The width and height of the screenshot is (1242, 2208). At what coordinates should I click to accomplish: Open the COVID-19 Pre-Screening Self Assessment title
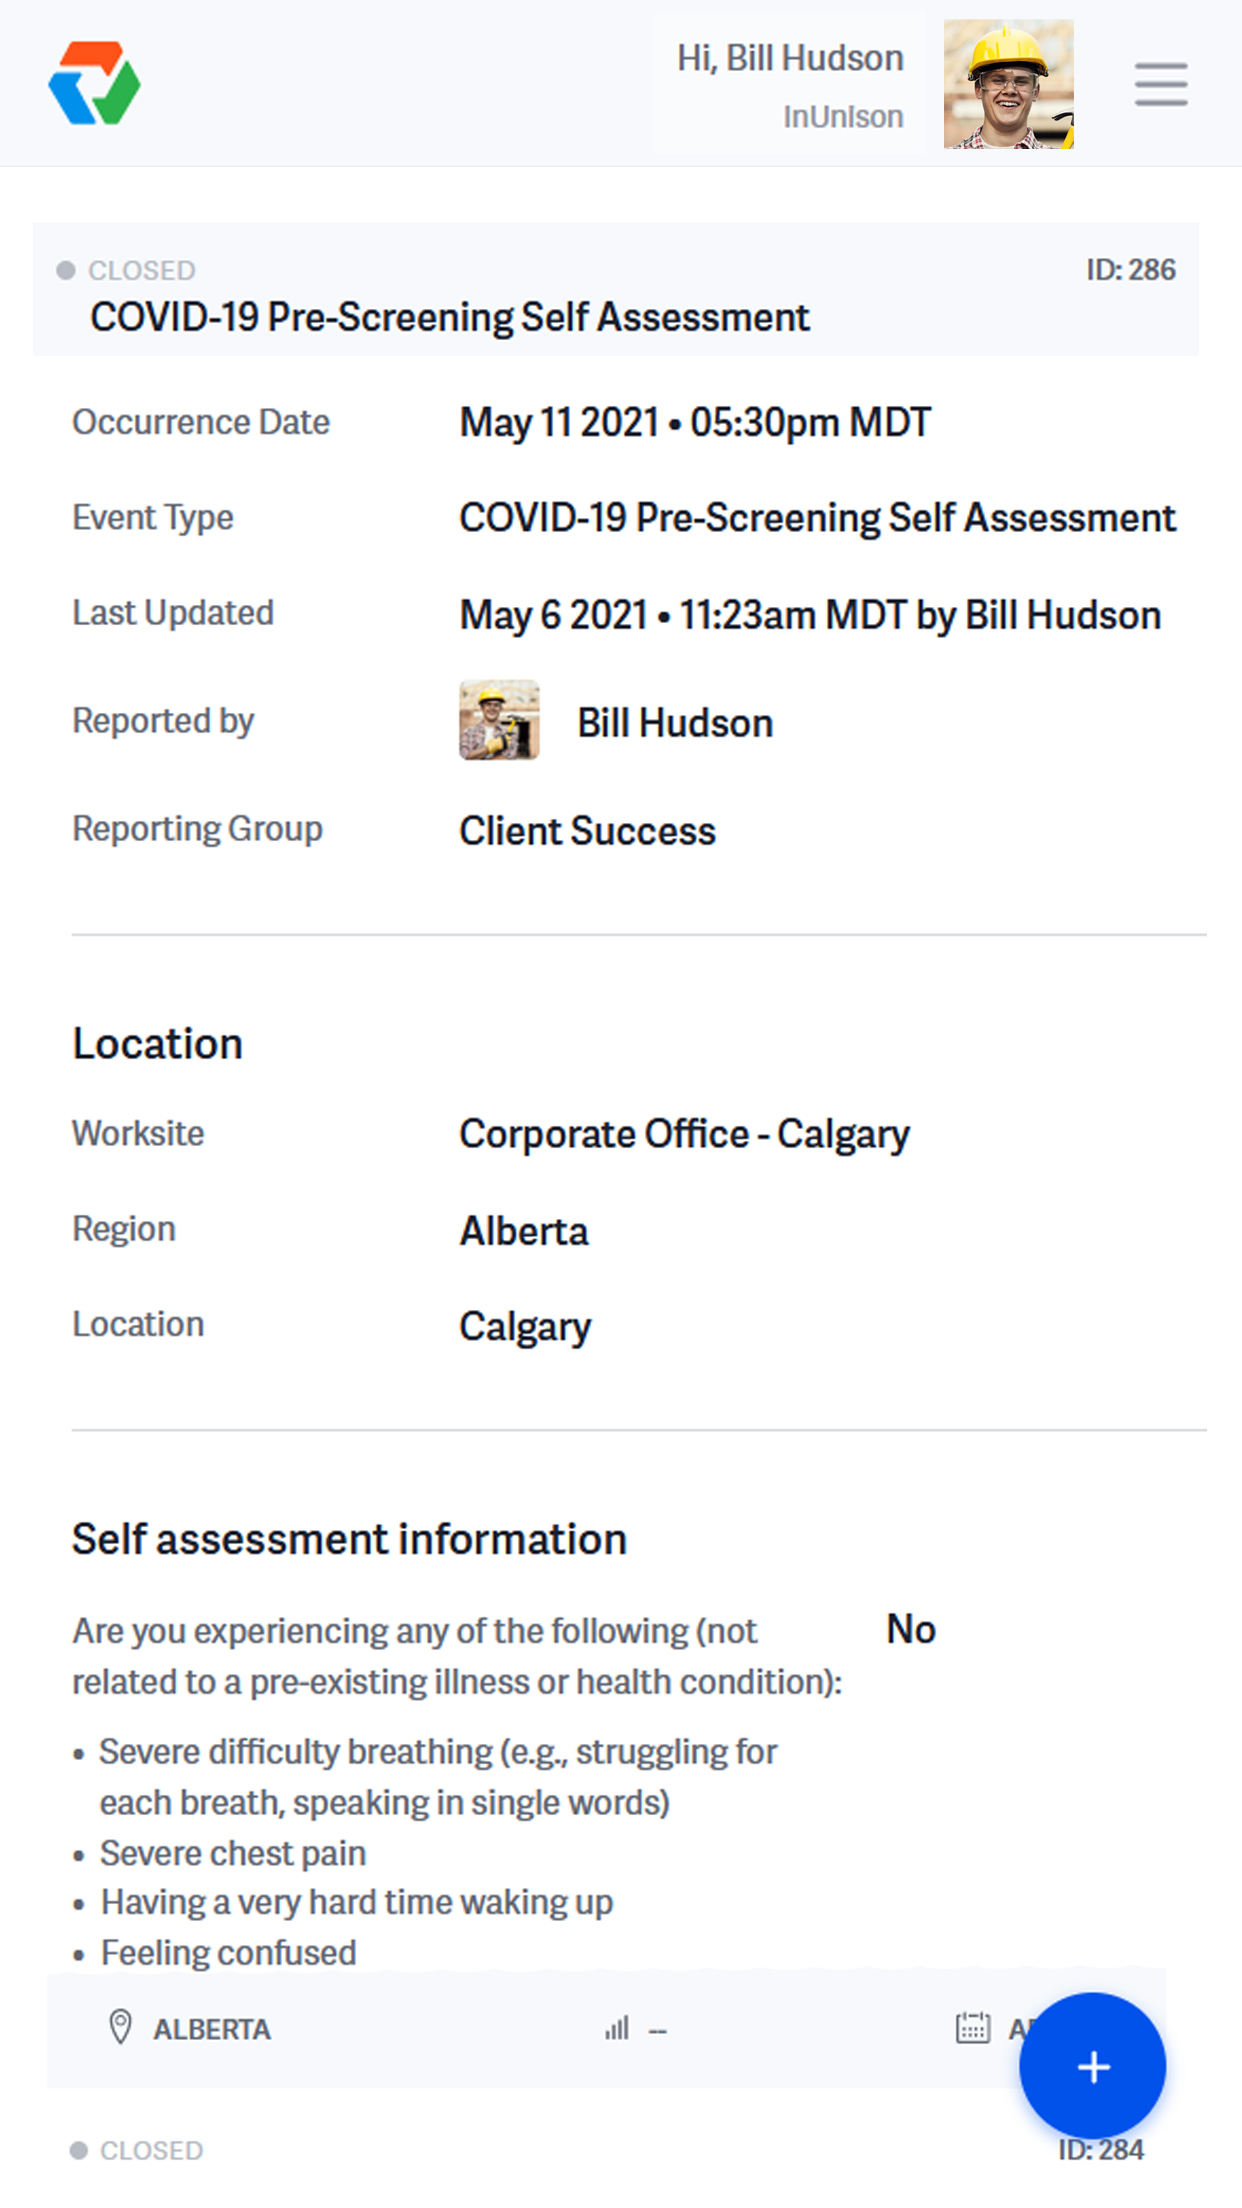(449, 317)
